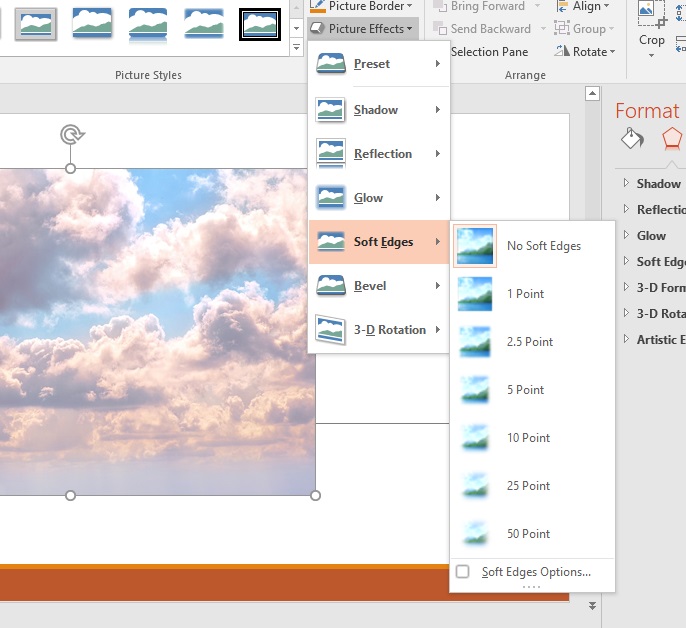Open the 3-D Rotation submenu
686x628 pixels.
point(379,330)
